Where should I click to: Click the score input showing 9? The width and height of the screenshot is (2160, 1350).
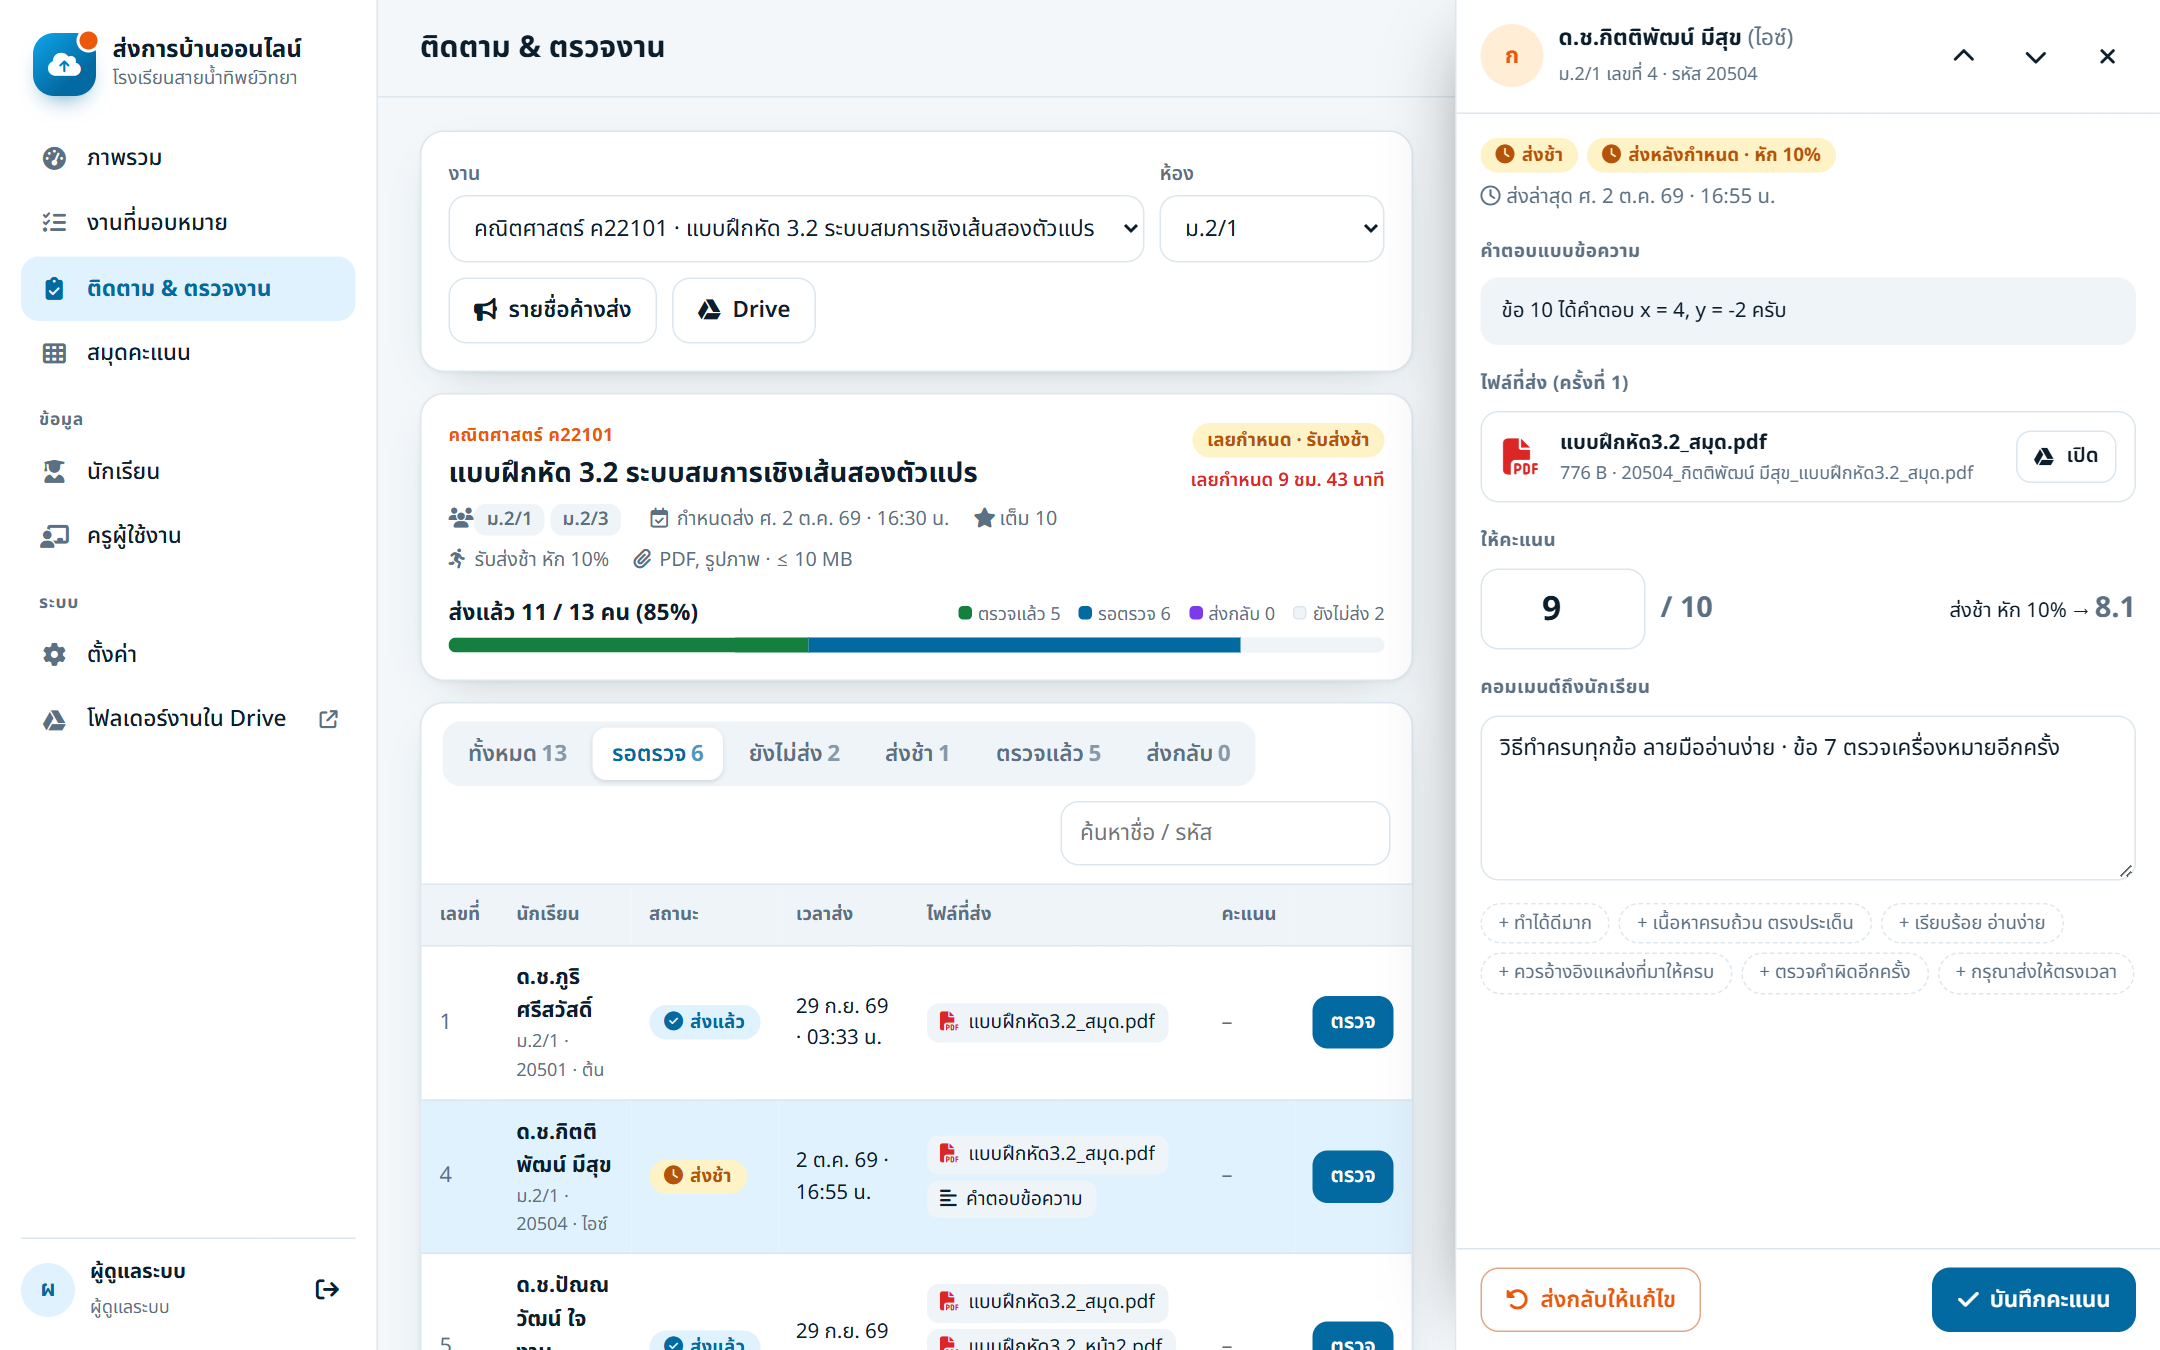click(x=1562, y=608)
